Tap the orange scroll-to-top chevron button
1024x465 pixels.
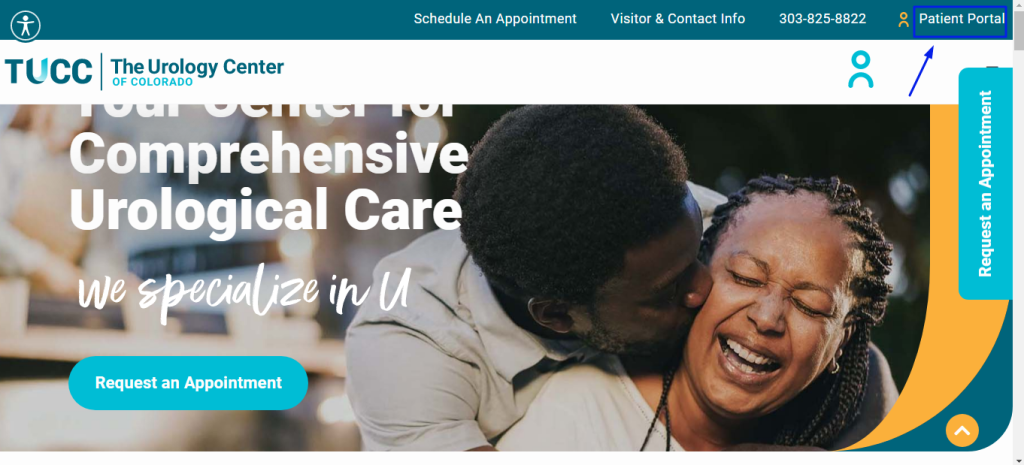[x=962, y=430]
